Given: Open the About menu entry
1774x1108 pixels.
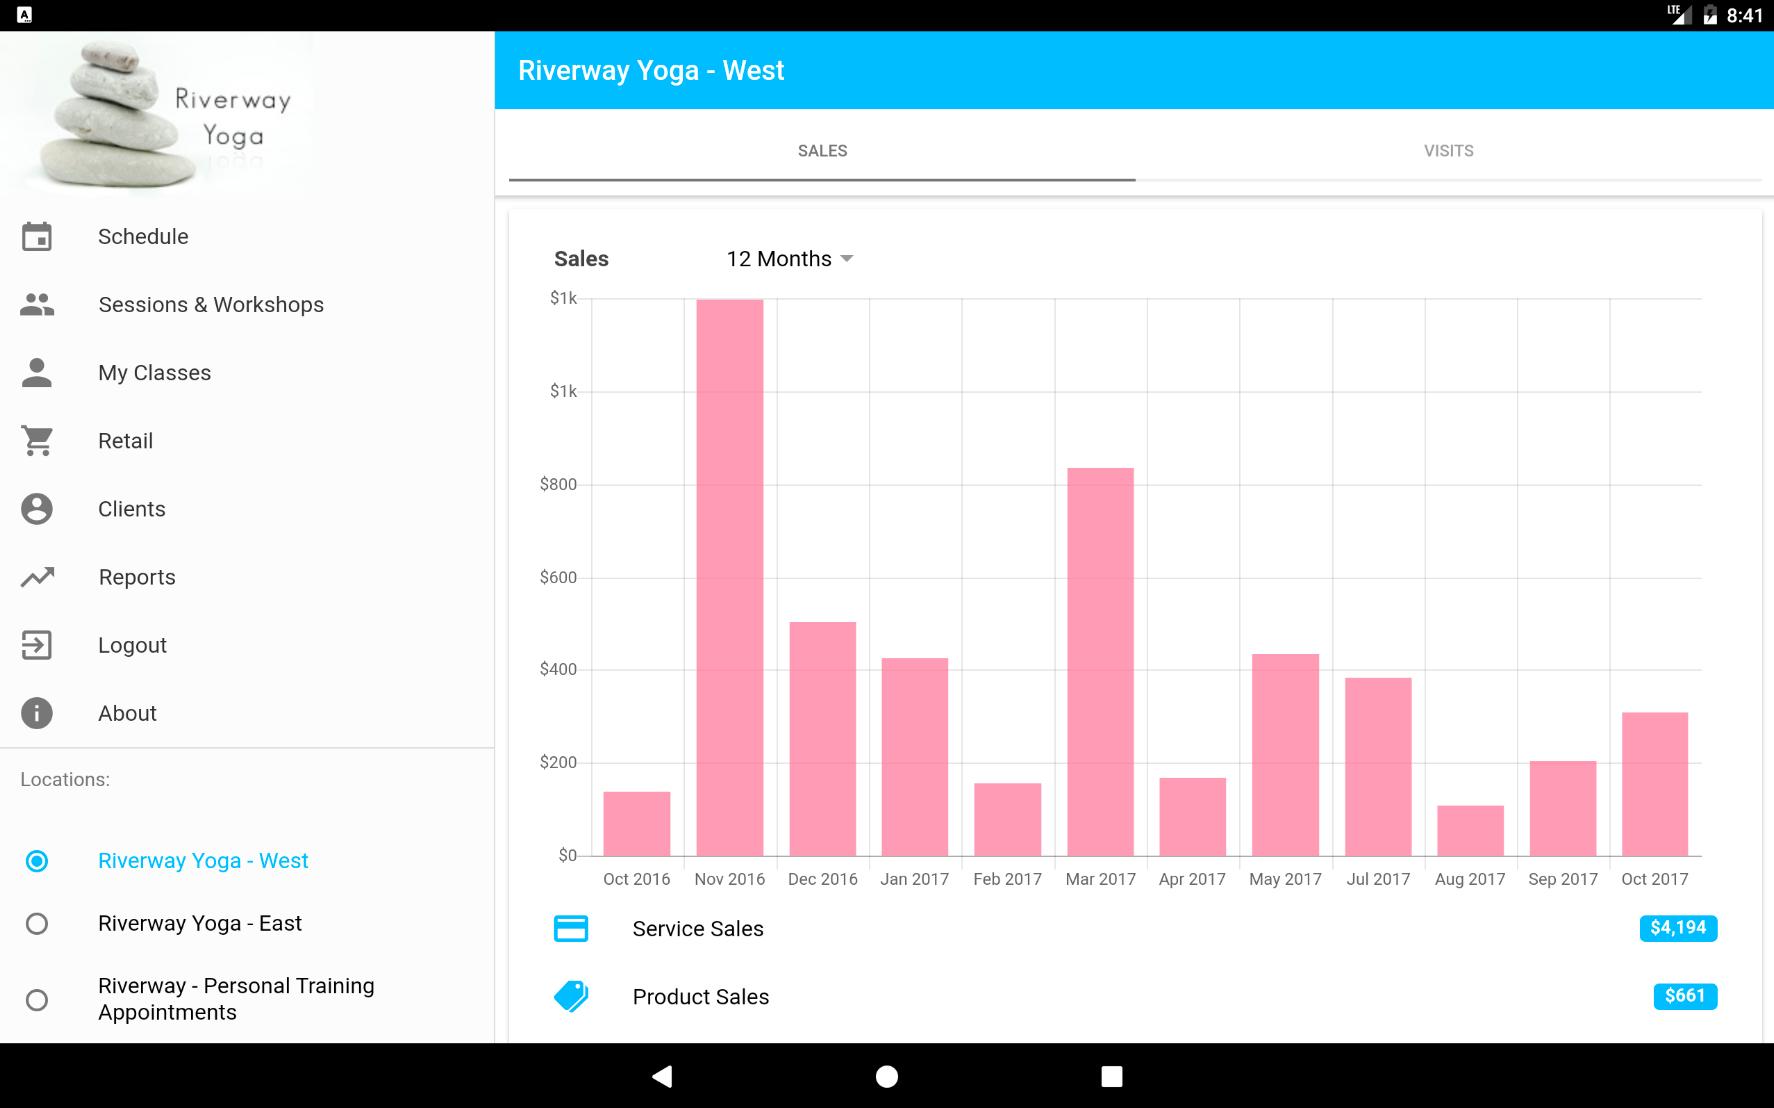Looking at the screenshot, I should click(x=247, y=713).
